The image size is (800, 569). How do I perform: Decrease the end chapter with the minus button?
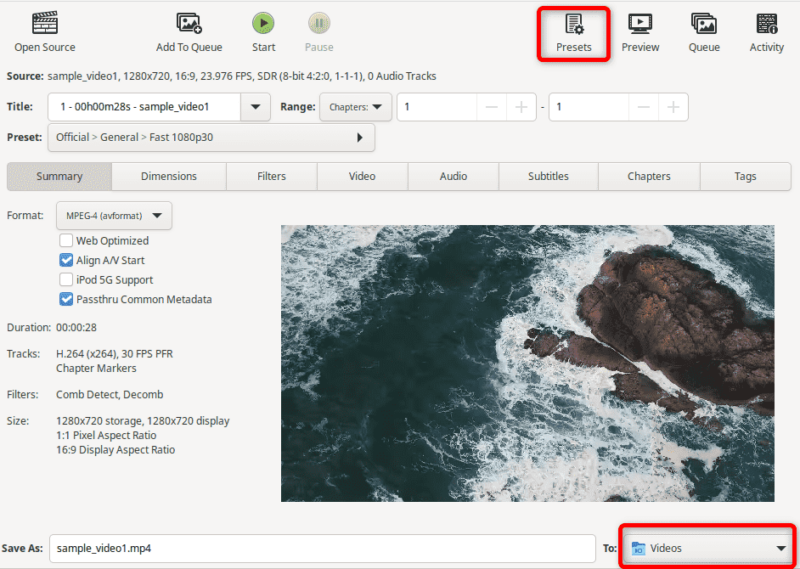click(x=643, y=107)
